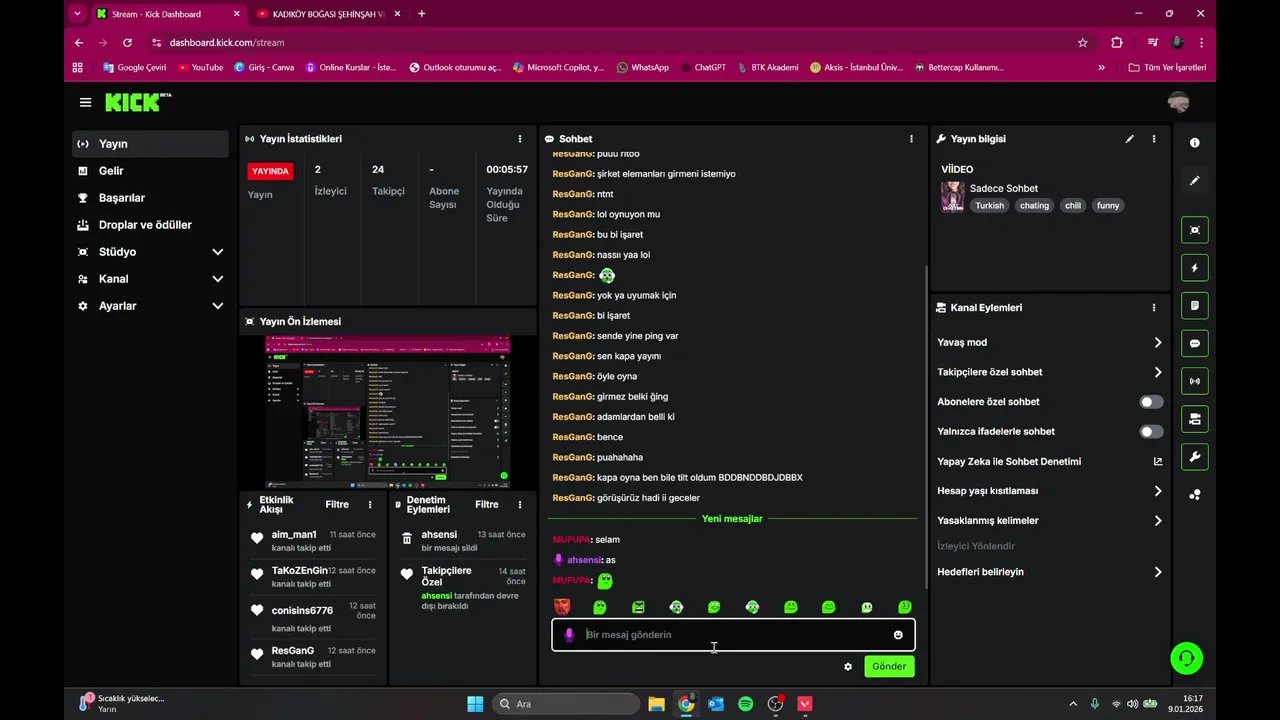Click the info icon in the right sidebar
The image size is (1280, 720).
[x=1194, y=143]
